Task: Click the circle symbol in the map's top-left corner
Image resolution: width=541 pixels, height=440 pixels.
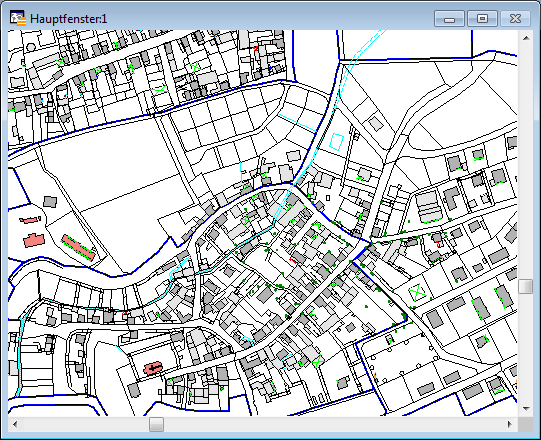Action: click(31, 47)
